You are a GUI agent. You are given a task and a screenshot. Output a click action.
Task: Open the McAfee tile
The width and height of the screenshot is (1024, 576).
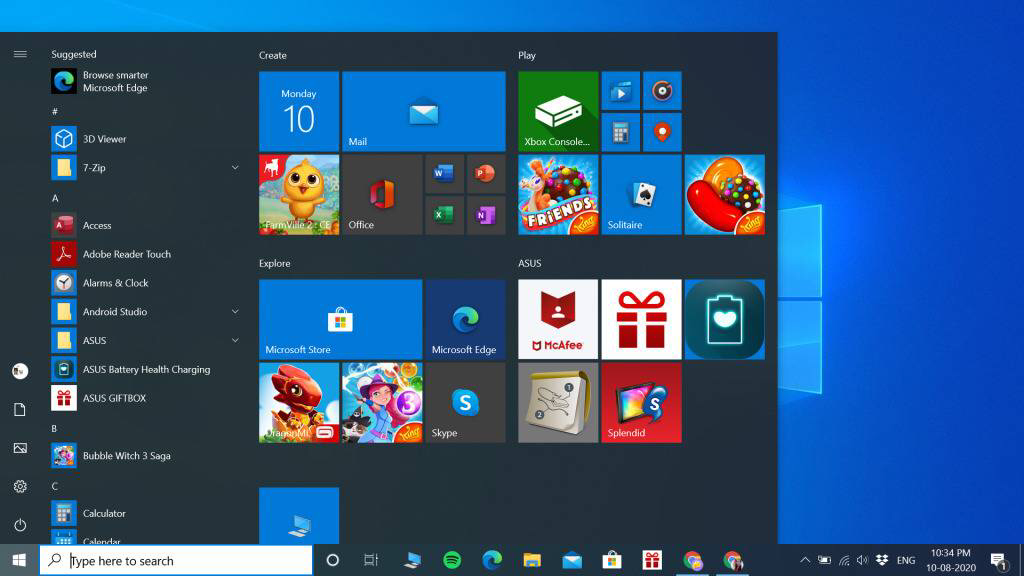(x=558, y=319)
